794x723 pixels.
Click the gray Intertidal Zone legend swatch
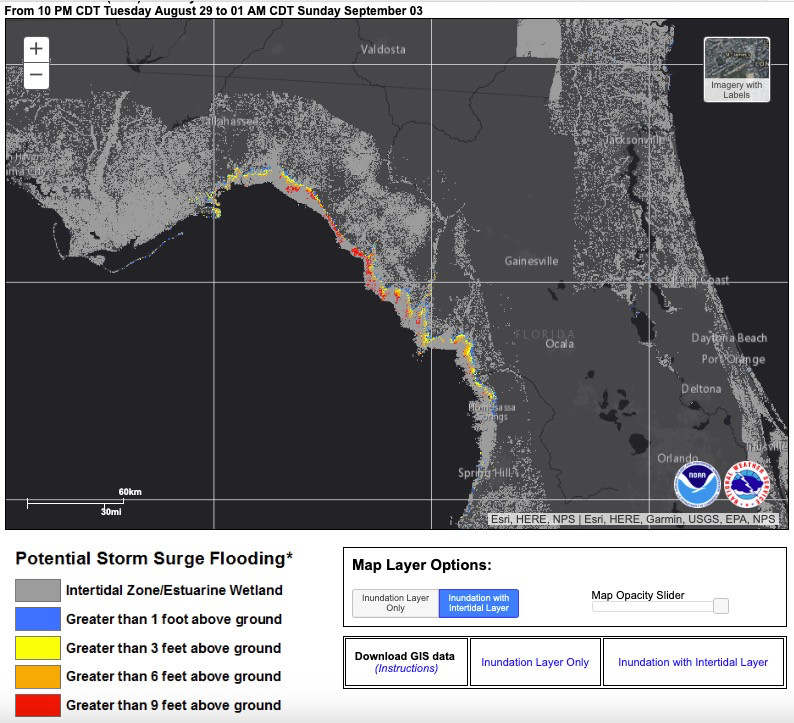pyautogui.click(x=37, y=590)
